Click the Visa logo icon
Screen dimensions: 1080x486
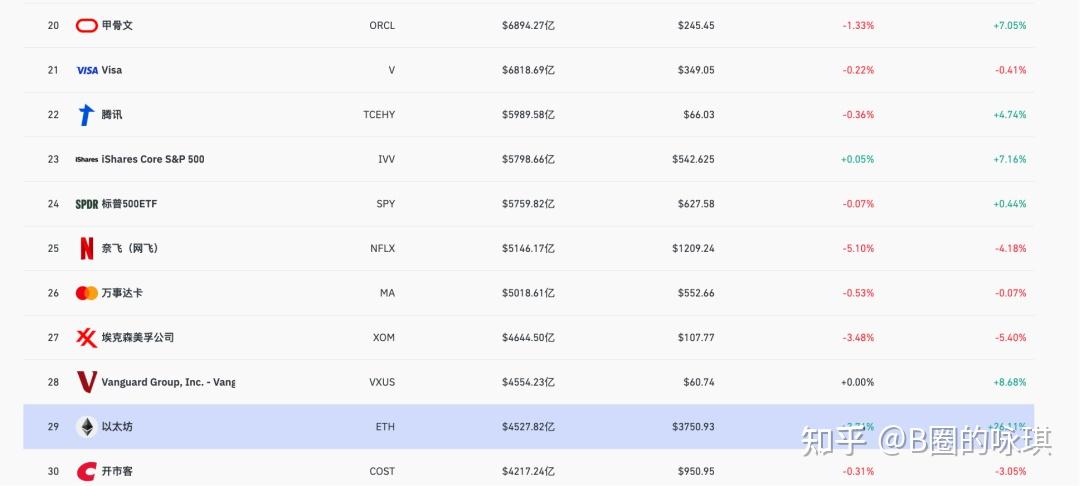(x=87, y=70)
